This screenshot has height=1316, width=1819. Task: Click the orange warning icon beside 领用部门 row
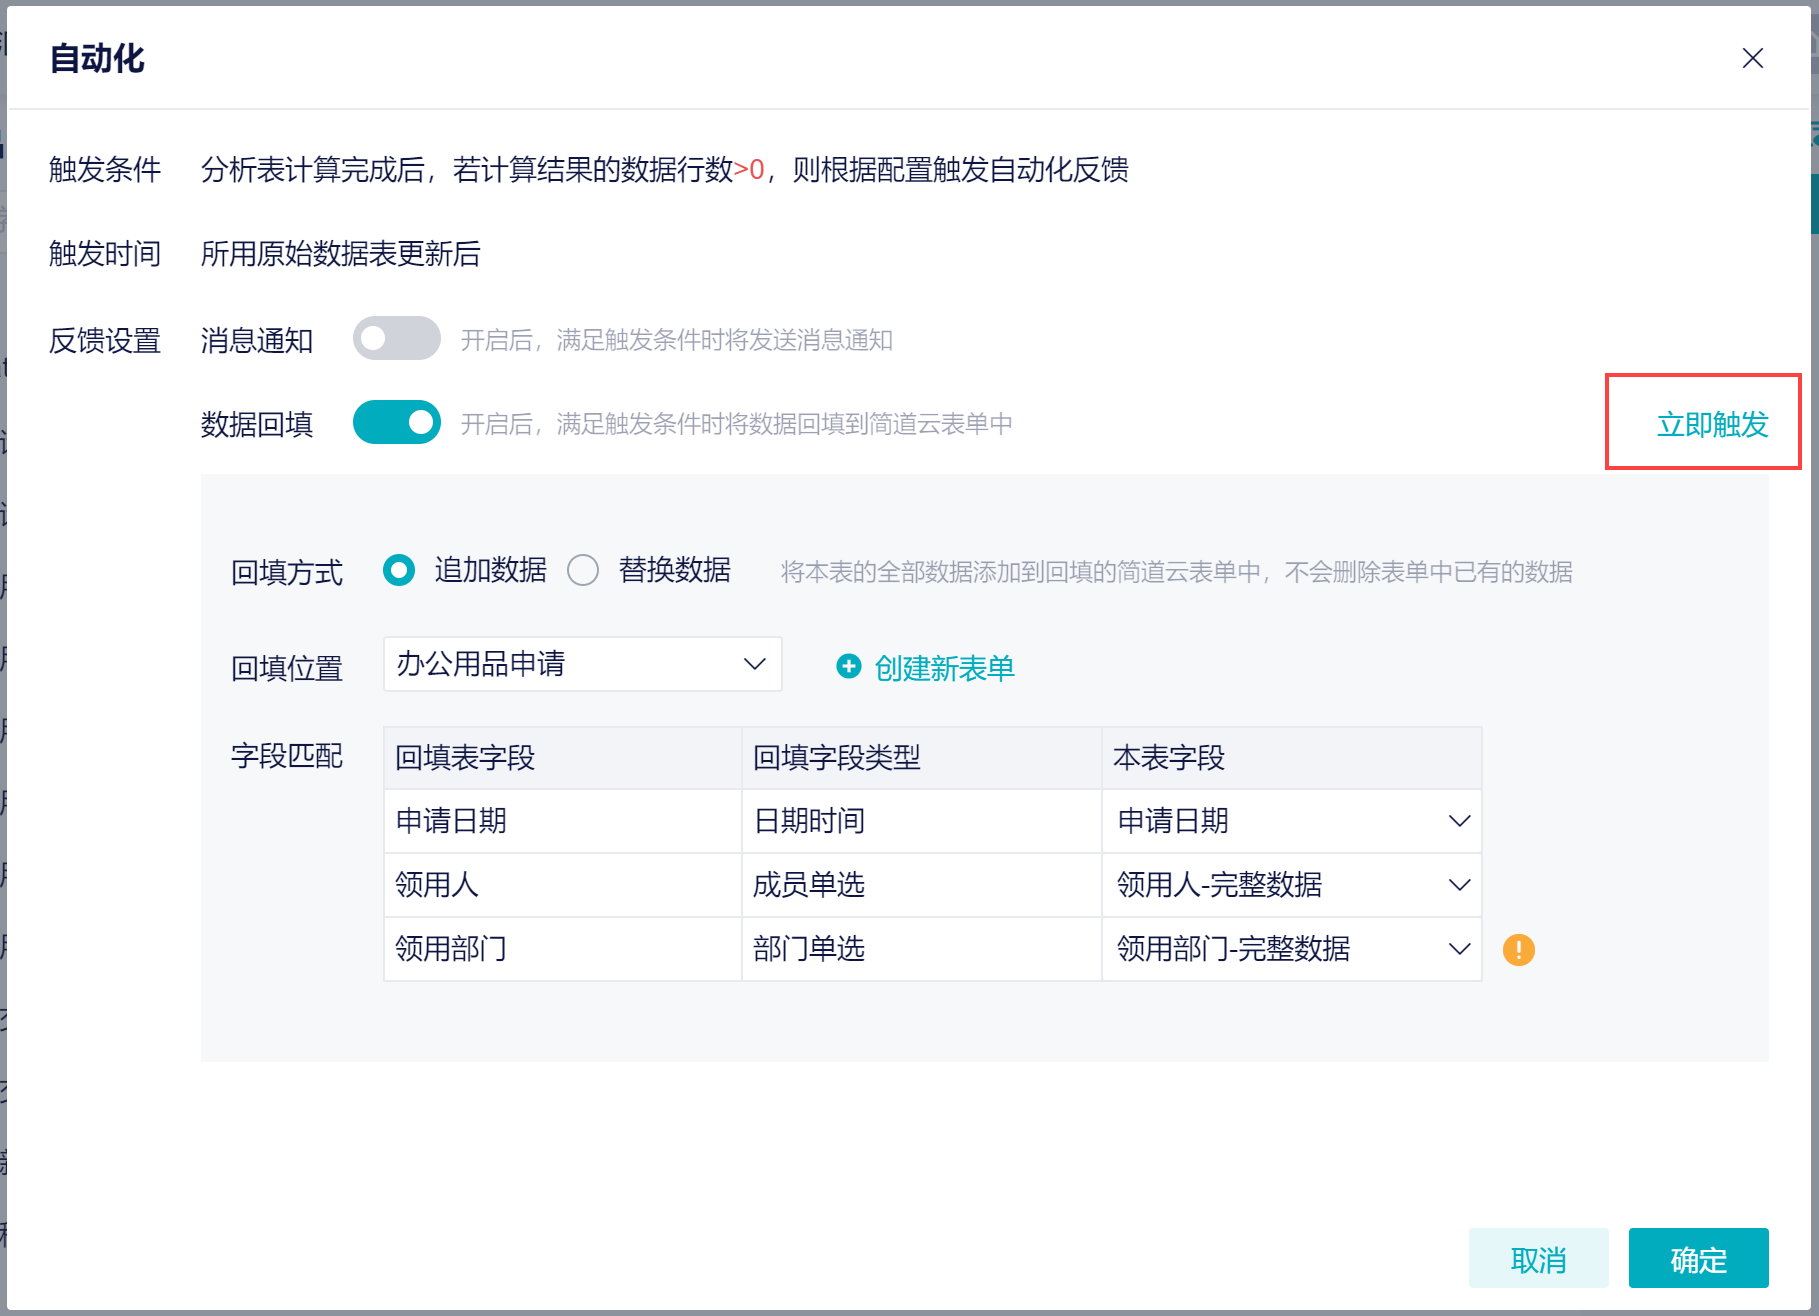tap(1518, 949)
